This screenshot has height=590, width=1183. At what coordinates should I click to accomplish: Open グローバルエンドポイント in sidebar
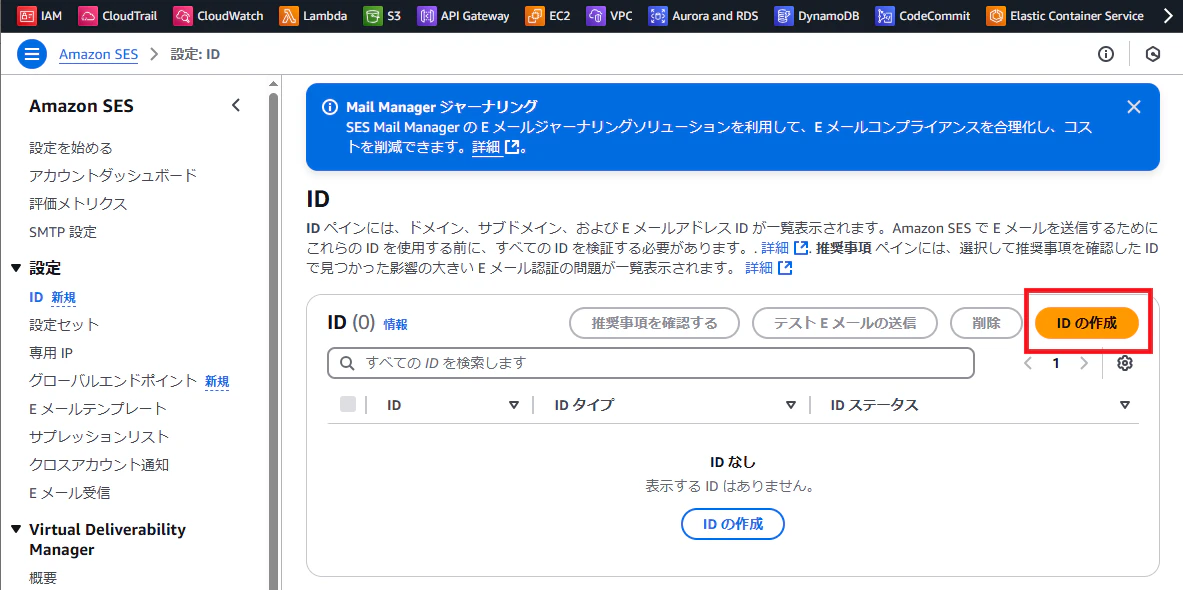(x=113, y=381)
